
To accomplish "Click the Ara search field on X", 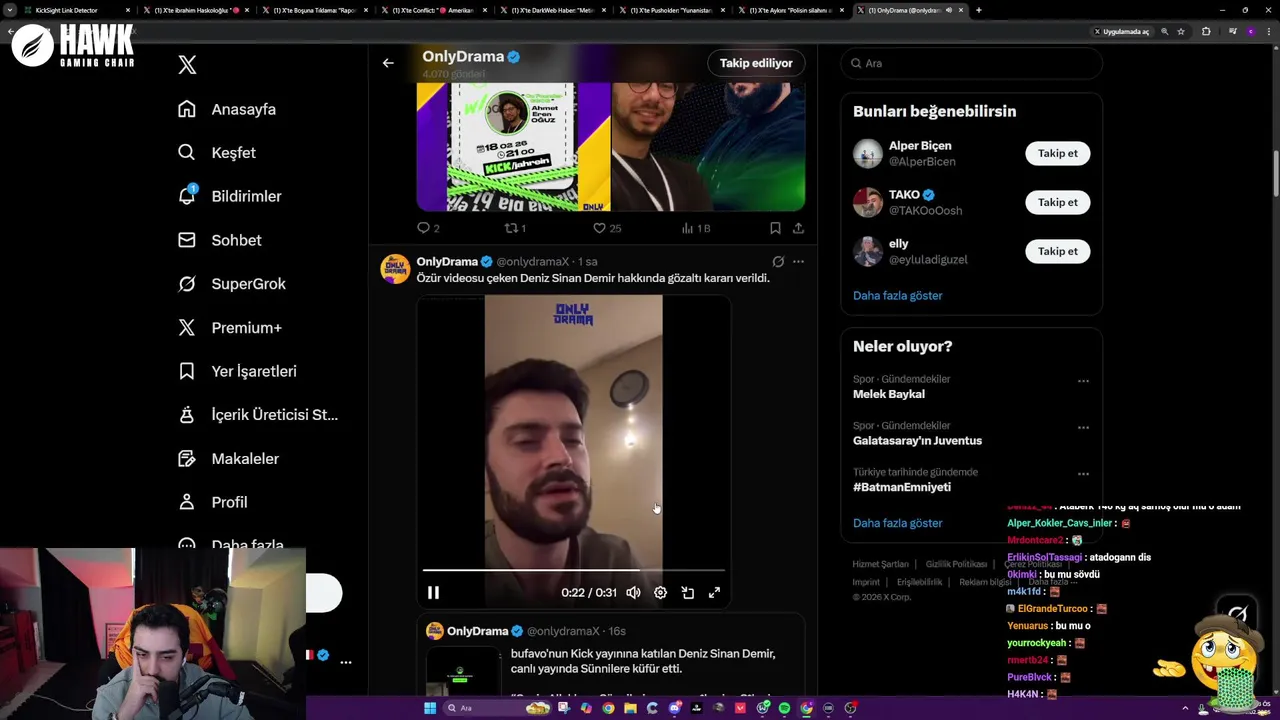I will (x=971, y=63).
